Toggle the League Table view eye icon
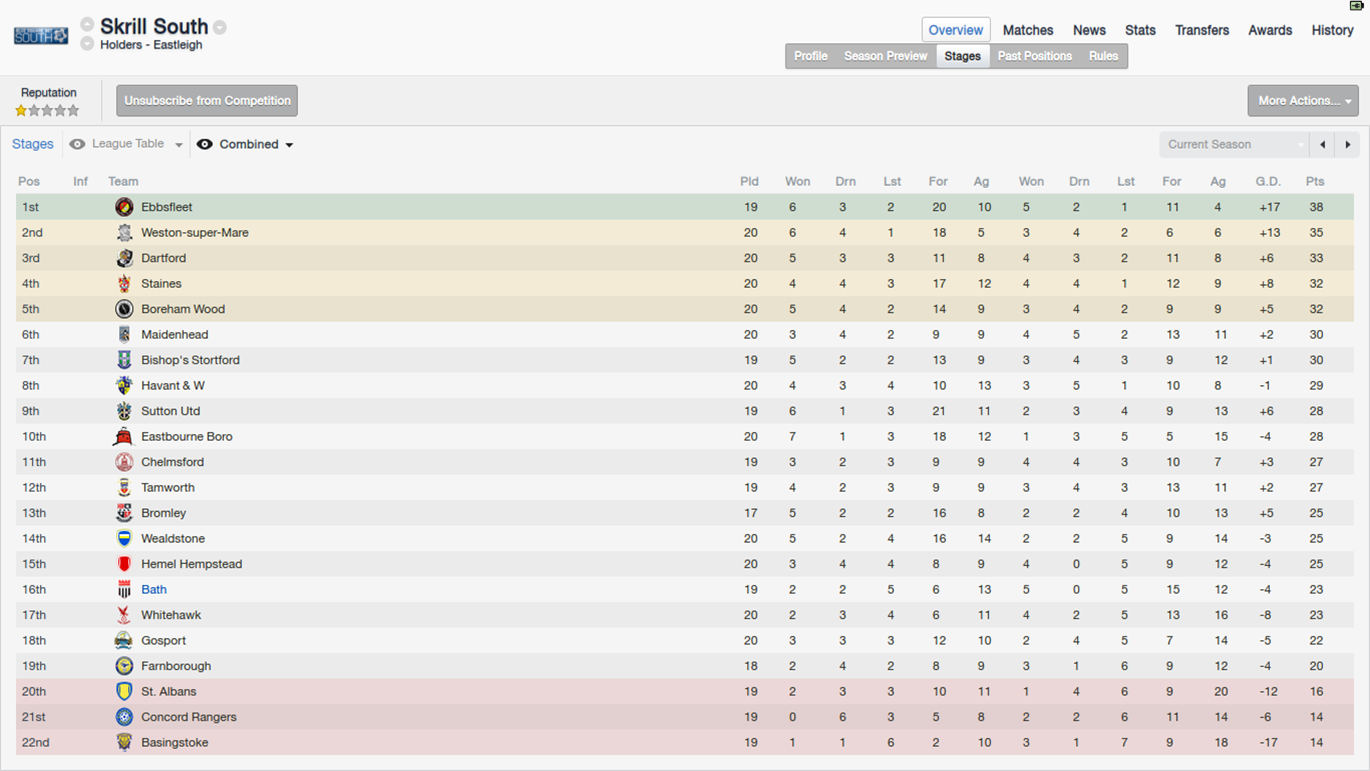 (77, 145)
